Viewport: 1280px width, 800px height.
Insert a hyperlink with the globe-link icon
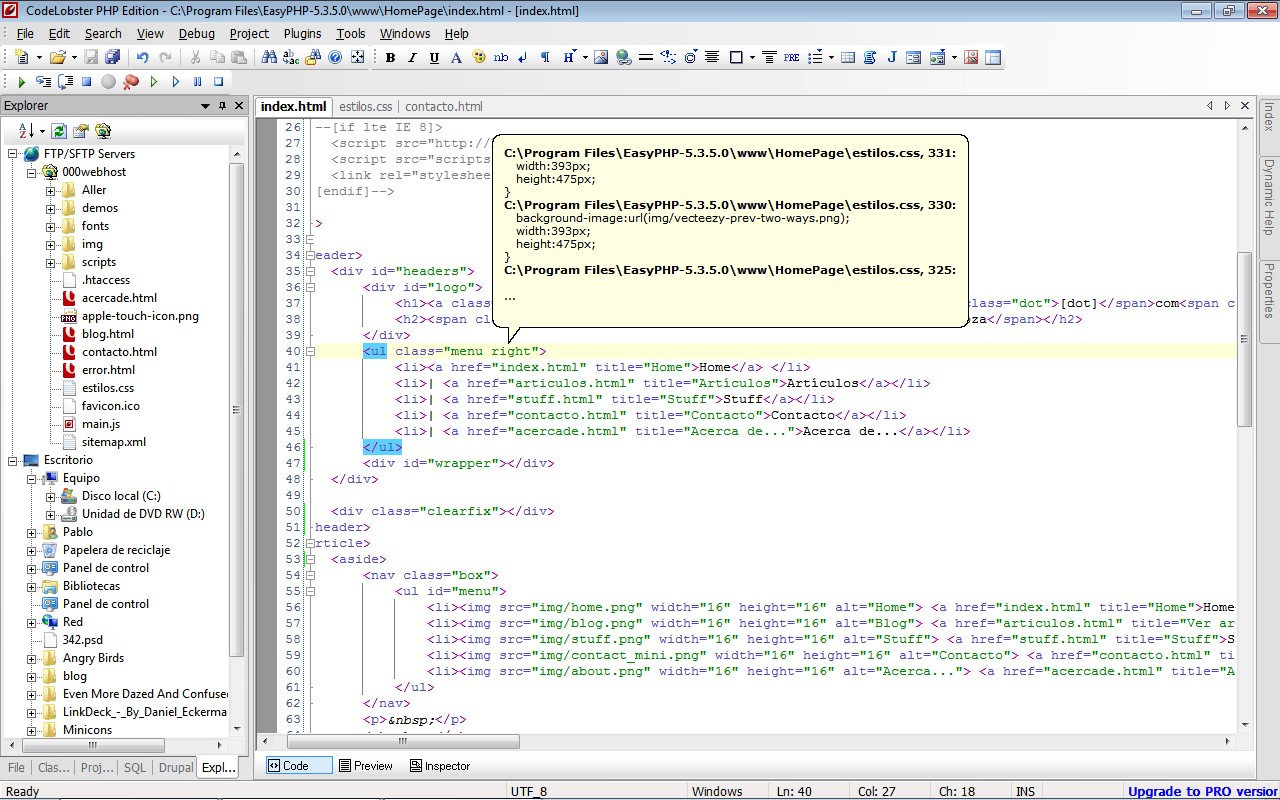622,57
